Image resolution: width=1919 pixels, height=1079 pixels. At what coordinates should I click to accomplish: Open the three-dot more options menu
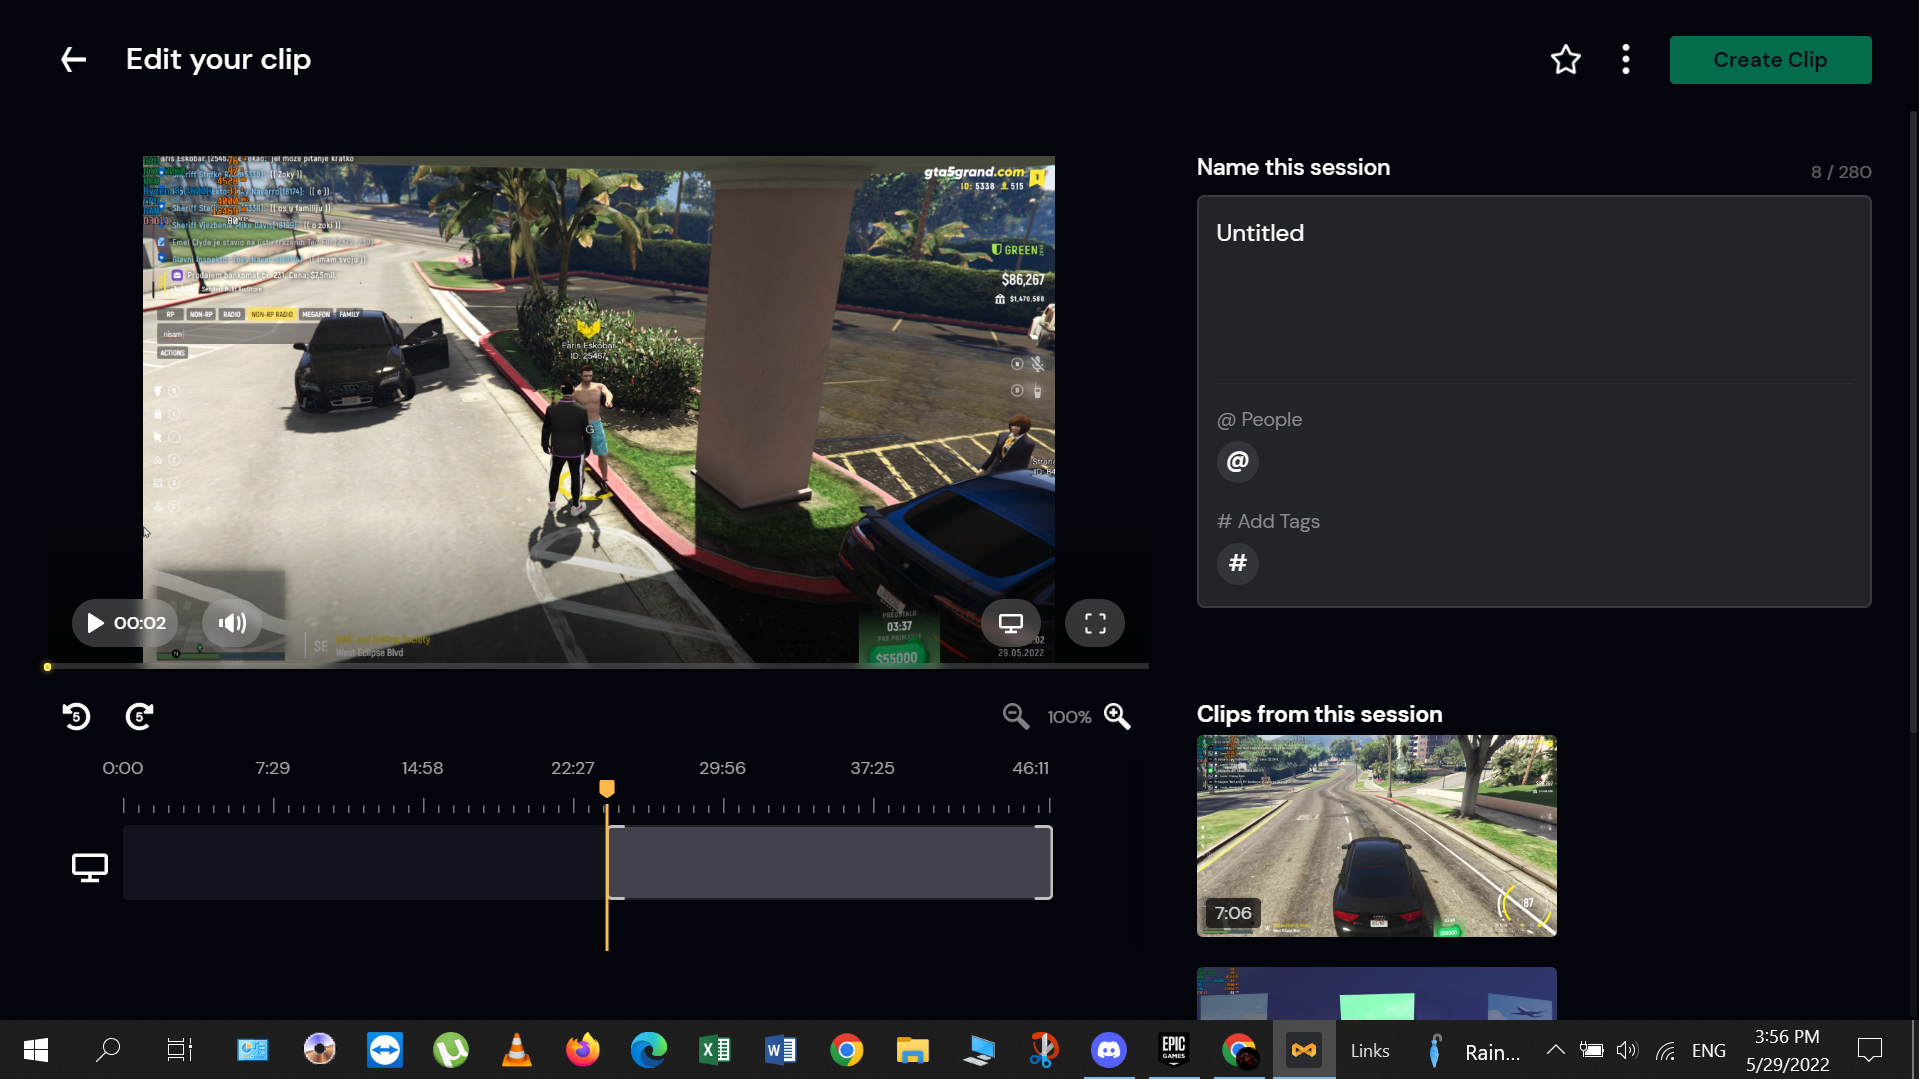click(x=1626, y=60)
